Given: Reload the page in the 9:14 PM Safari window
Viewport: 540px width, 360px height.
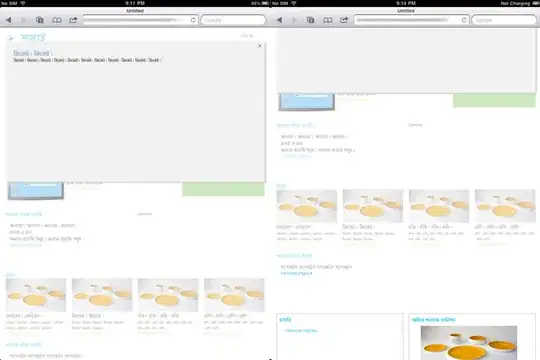Looking at the screenshot, I should [x=464, y=20].
